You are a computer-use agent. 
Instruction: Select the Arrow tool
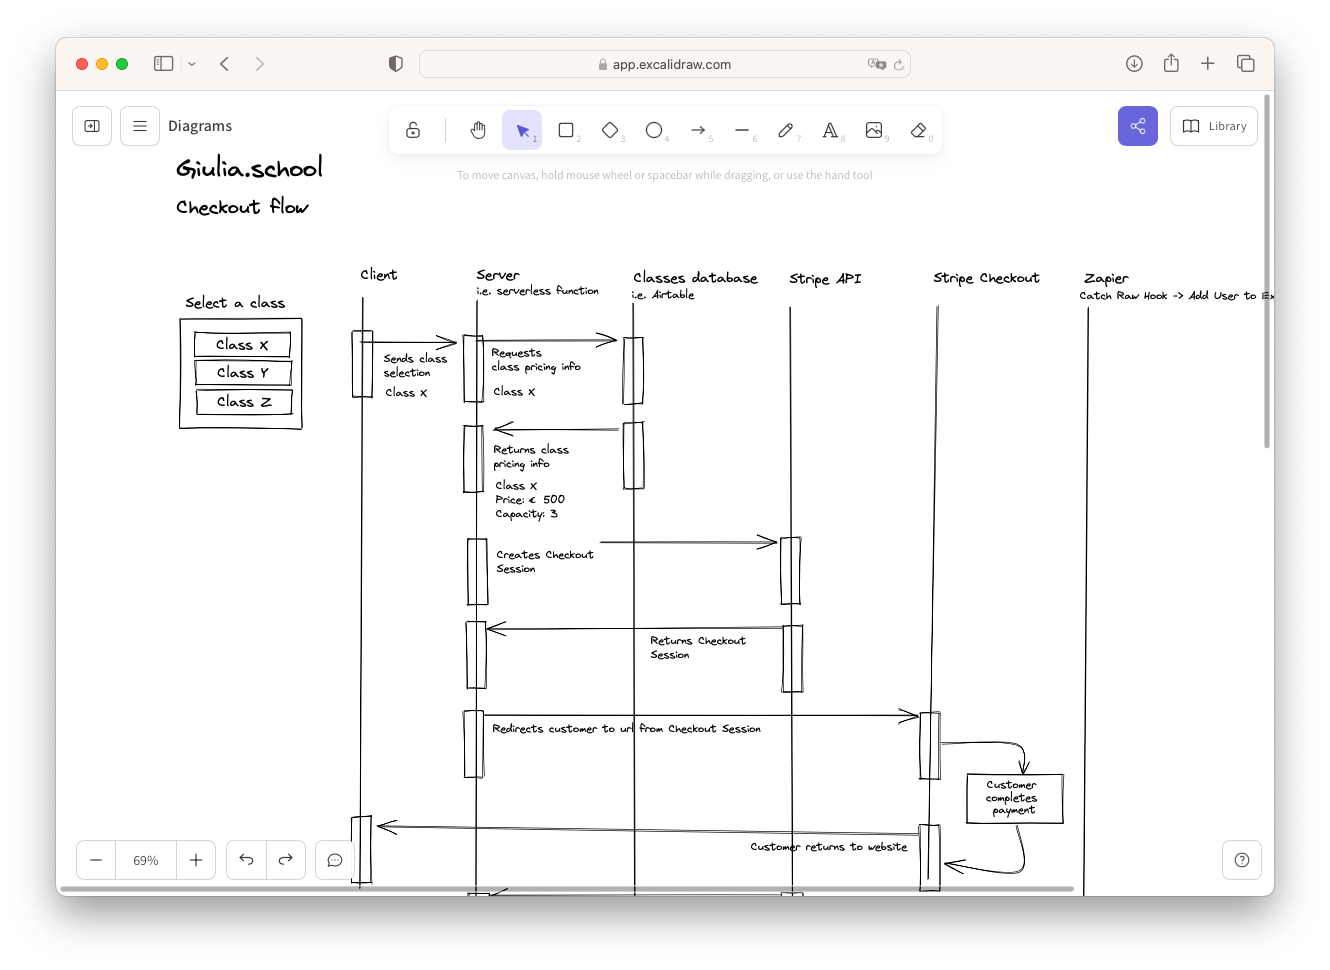click(698, 130)
